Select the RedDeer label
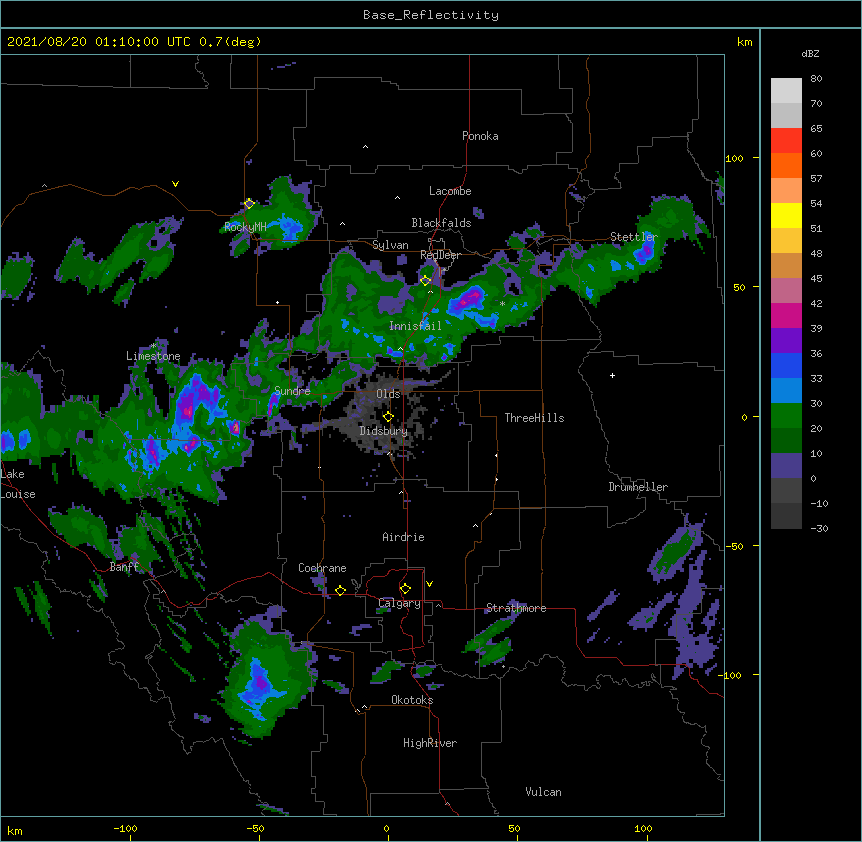Viewport: 862px width, 842px height. pyautogui.click(x=440, y=255)
